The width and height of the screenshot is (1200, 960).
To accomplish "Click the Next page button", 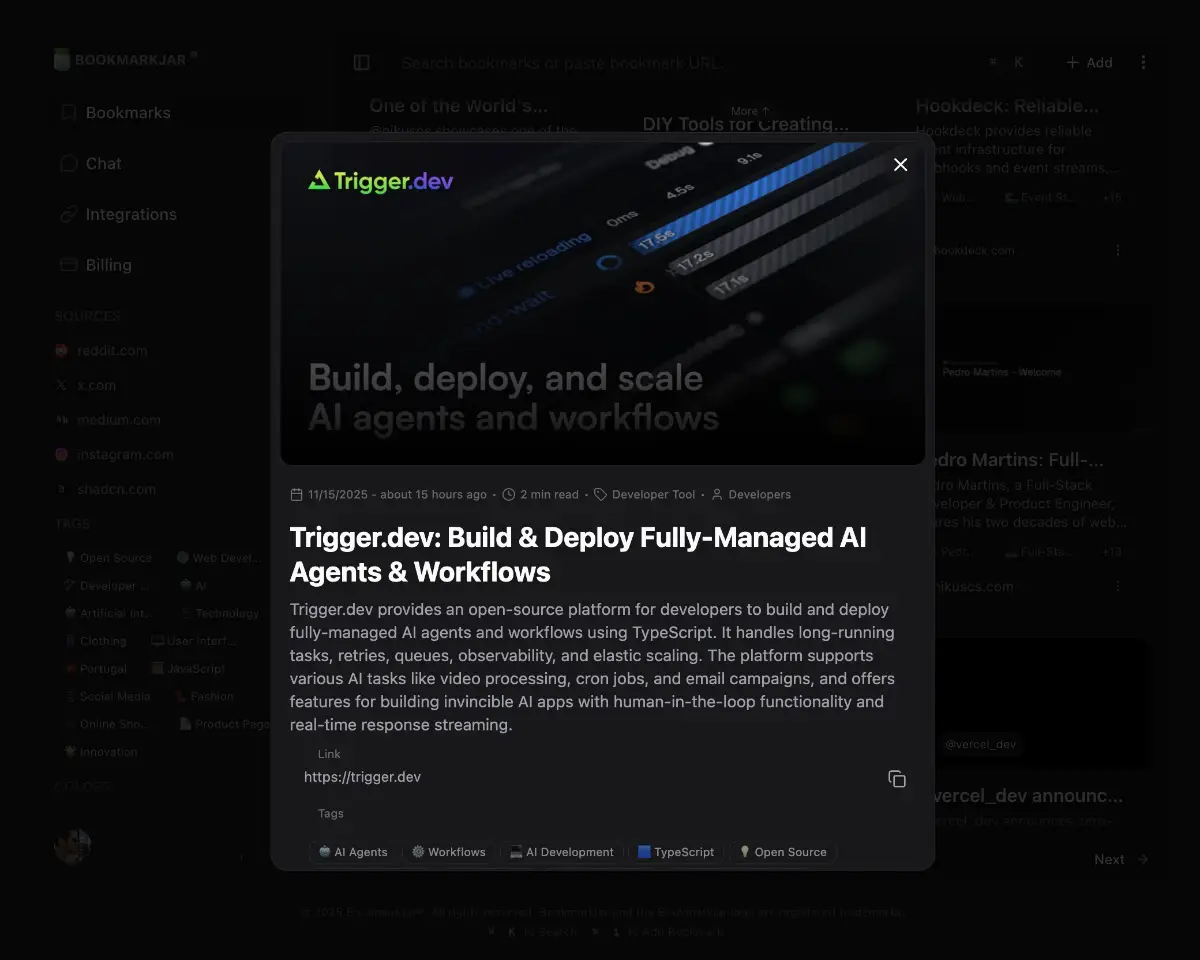I will pyautogui.click(x=1120, y=860).
